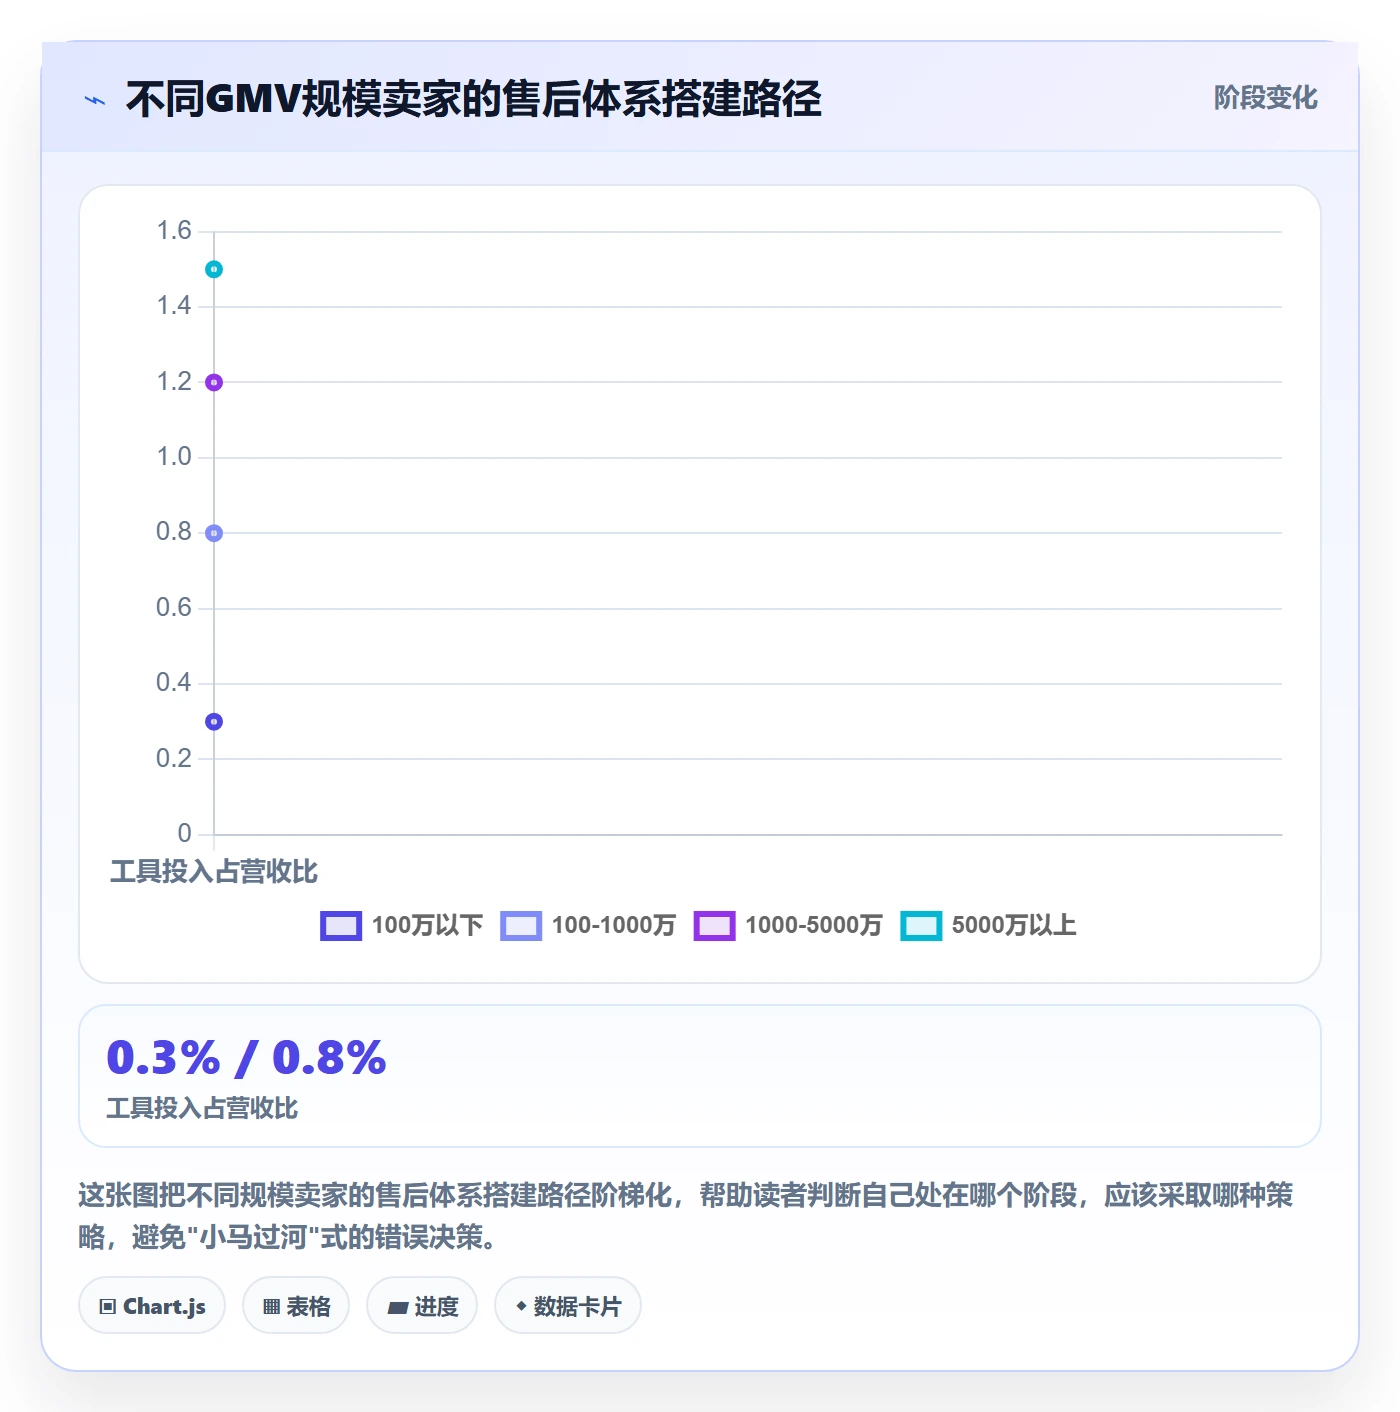Click the 数据卡片 tag chip
Screen dimensions: 1400x1412
click(568, 1305)
